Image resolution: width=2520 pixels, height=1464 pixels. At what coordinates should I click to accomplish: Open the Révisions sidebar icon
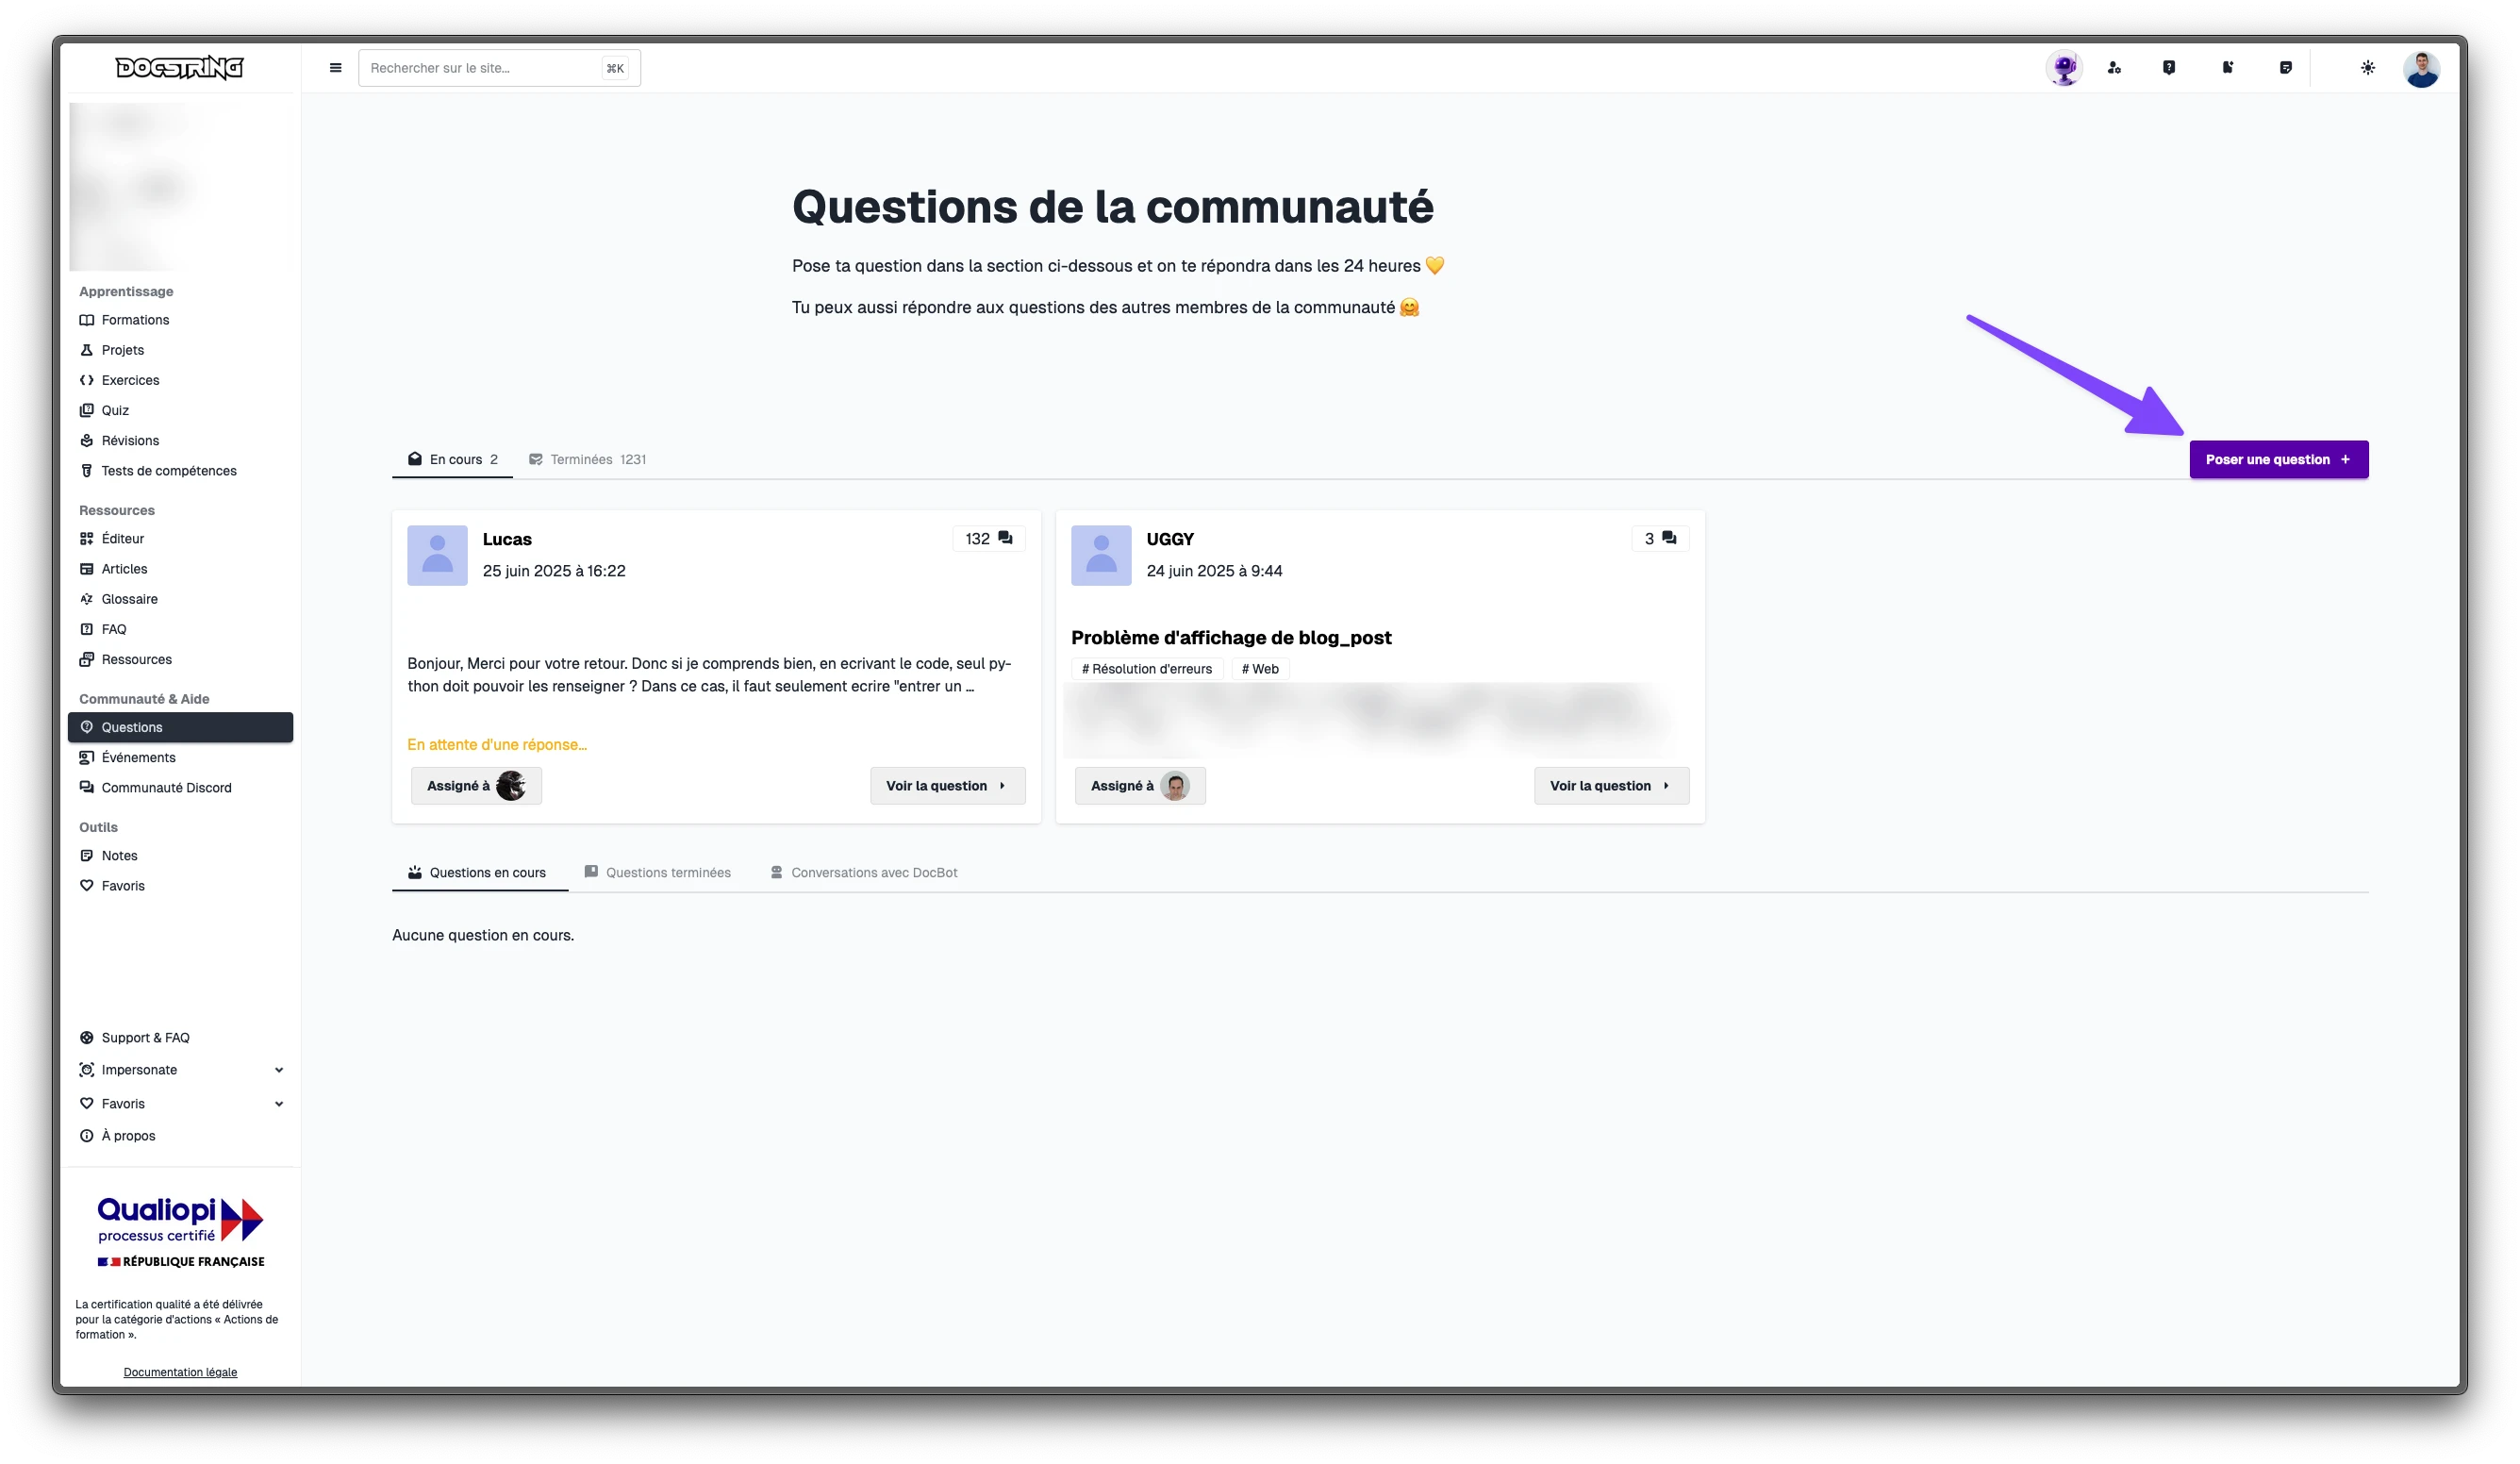(88, 440)
